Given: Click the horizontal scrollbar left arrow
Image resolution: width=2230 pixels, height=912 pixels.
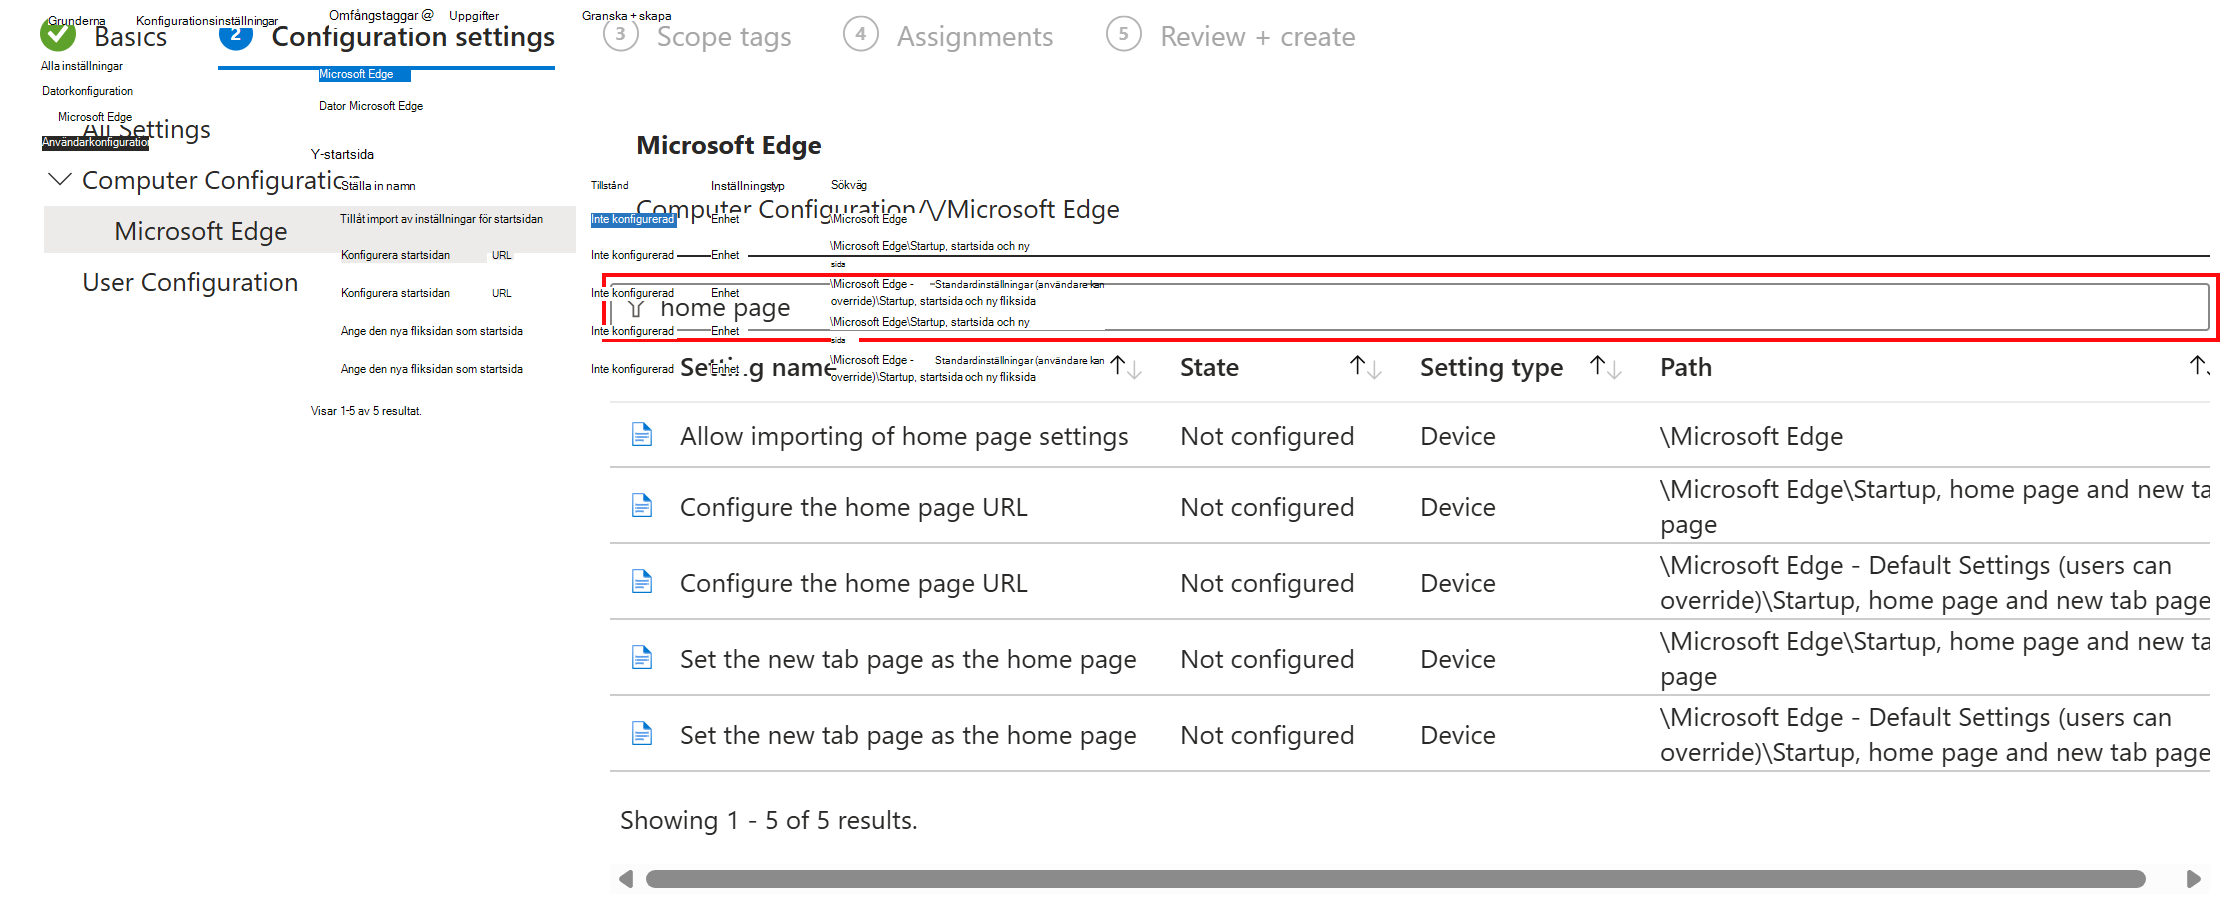Looking at the screenshot, I should point(626,879).
